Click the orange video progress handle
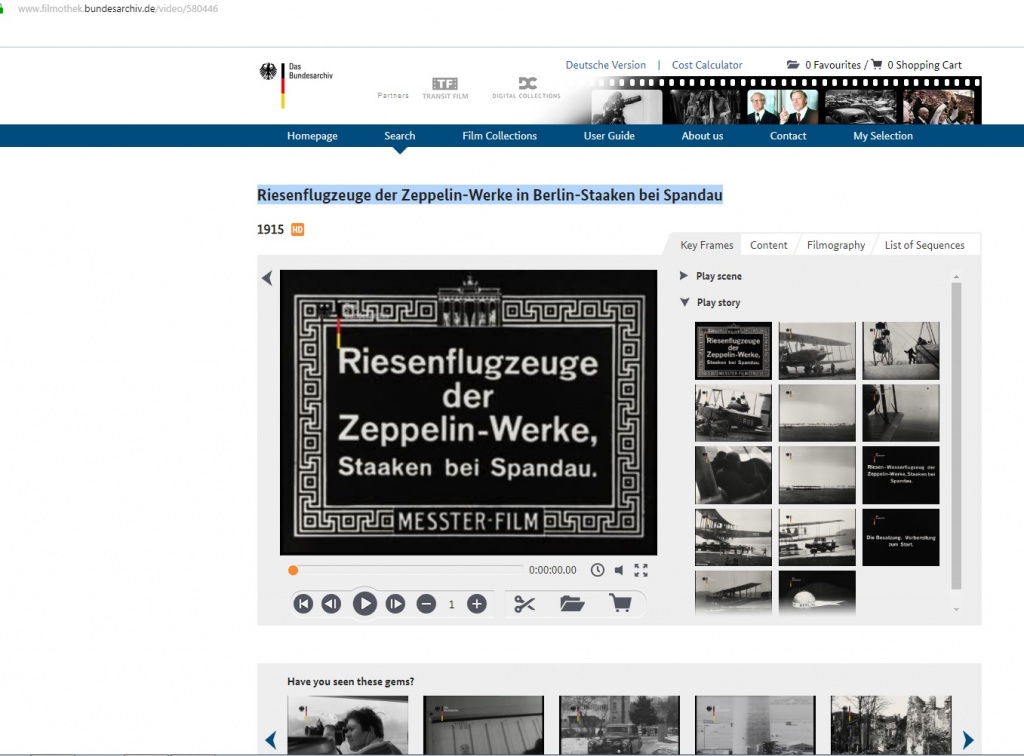Viewport: 1024px width, 756px height. pos(293,571)
